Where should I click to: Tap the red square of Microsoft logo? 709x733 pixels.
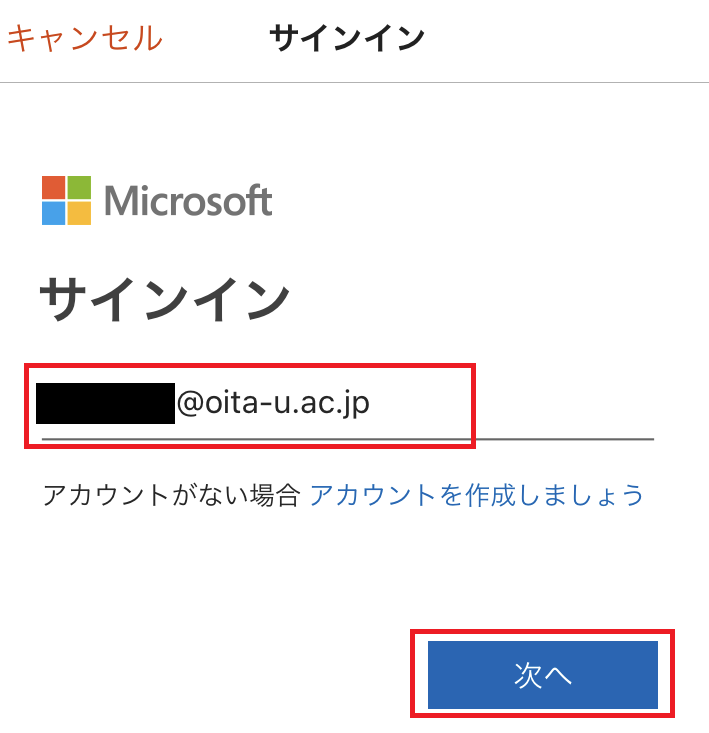[x=53, y=187]
